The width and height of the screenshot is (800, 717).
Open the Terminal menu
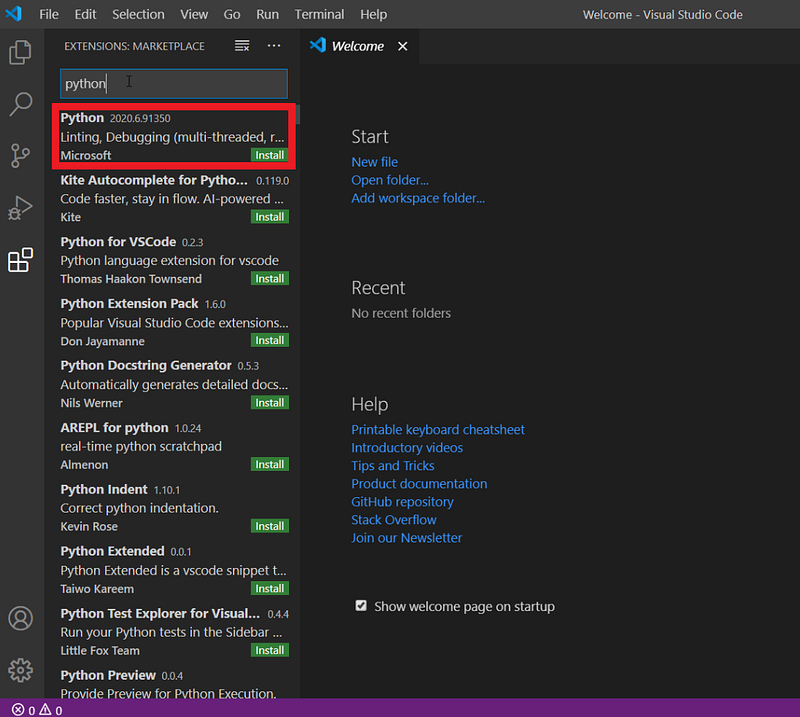(319, 14)
